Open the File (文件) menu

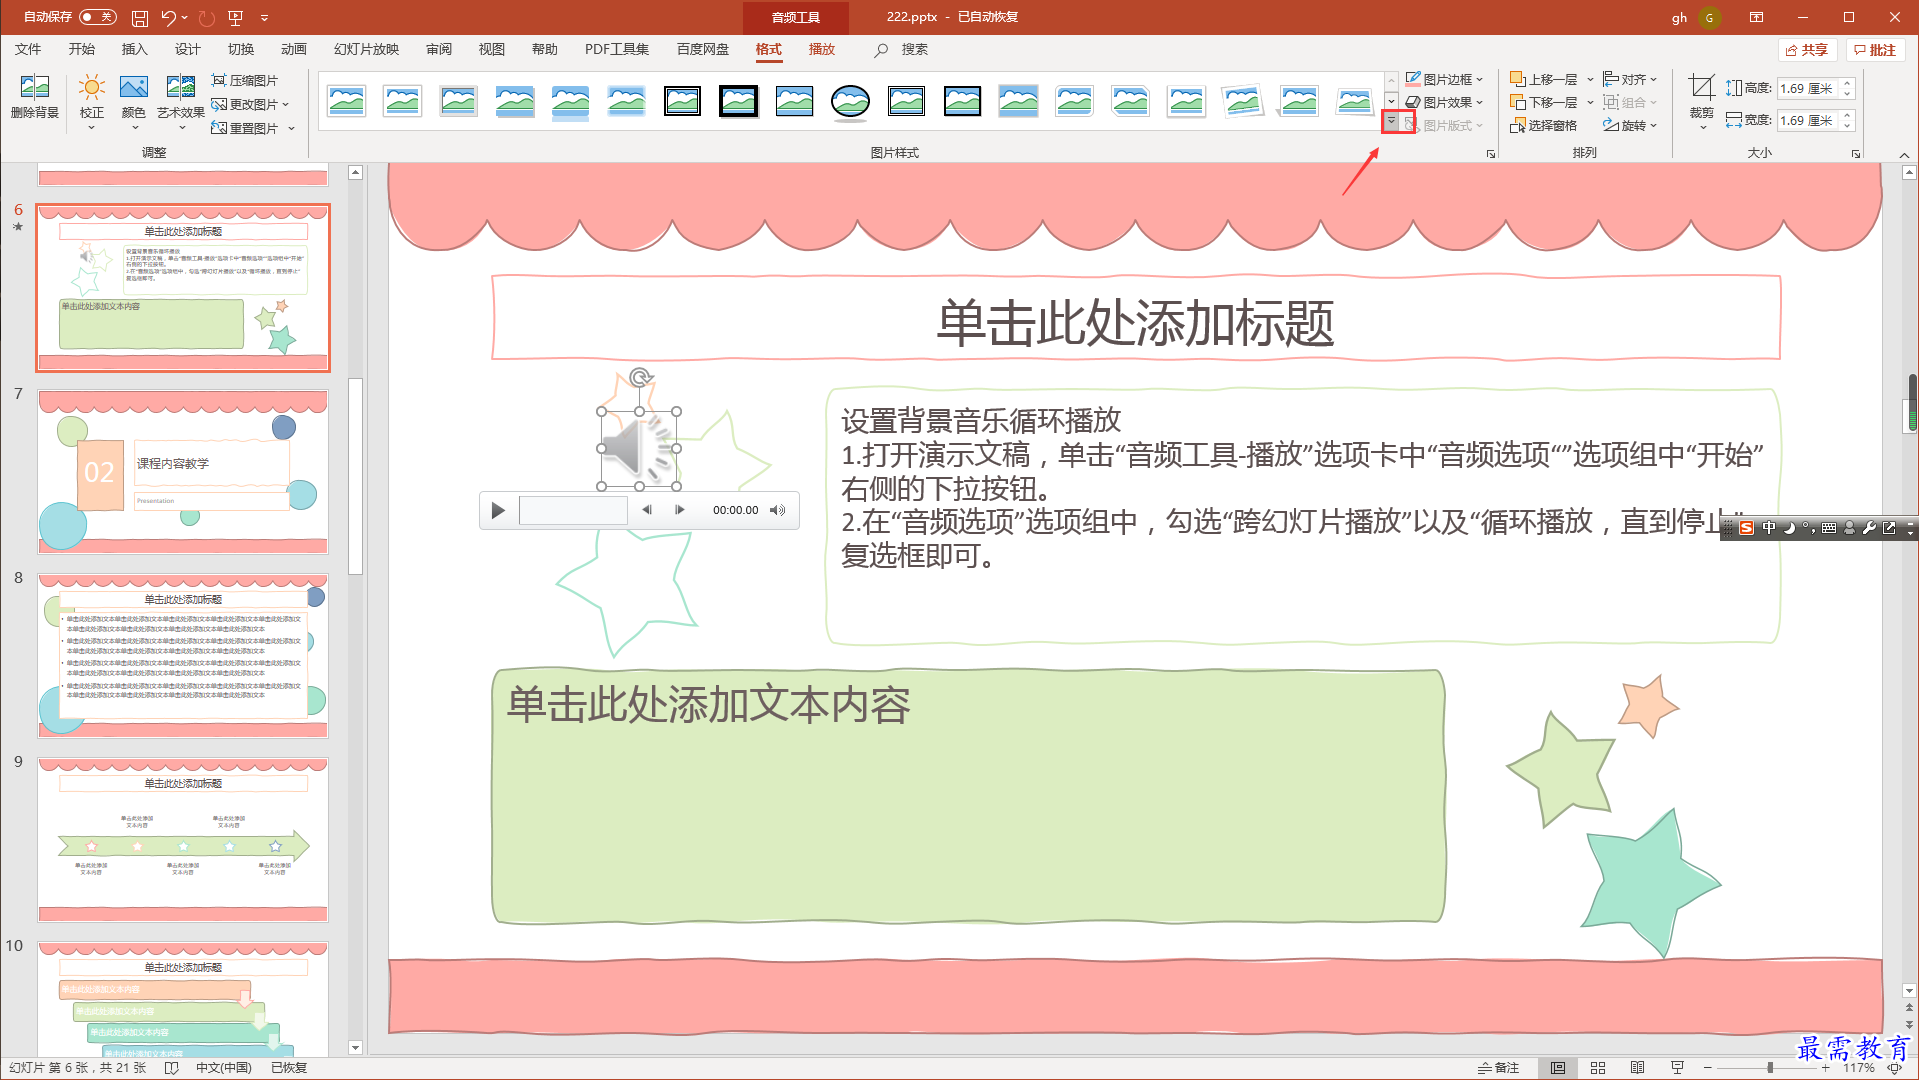pyautogui.click(x=28, y=49)
